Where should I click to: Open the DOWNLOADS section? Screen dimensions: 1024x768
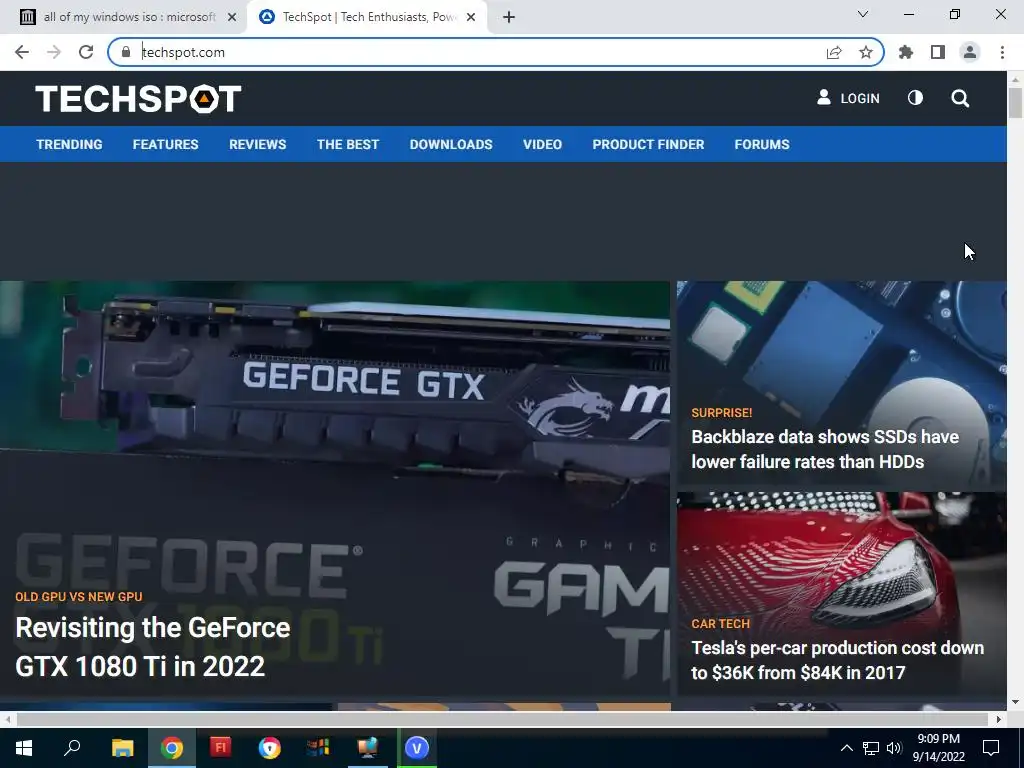[451, 144]
